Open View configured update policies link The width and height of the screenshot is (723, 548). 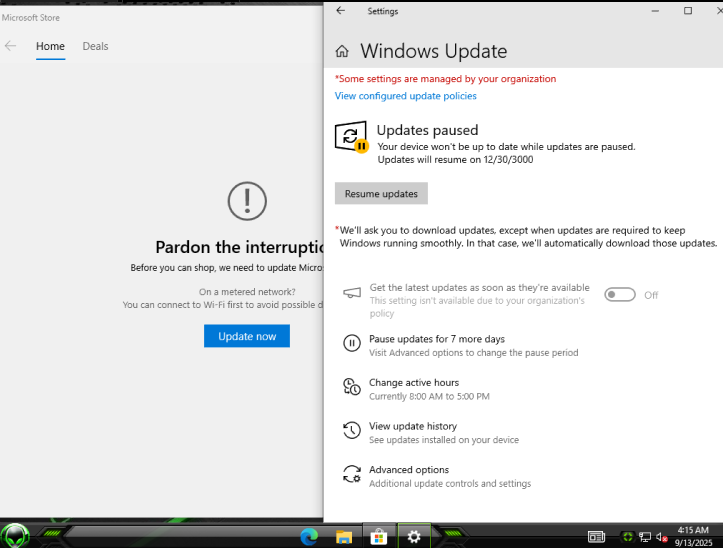[x=405, y=96]
